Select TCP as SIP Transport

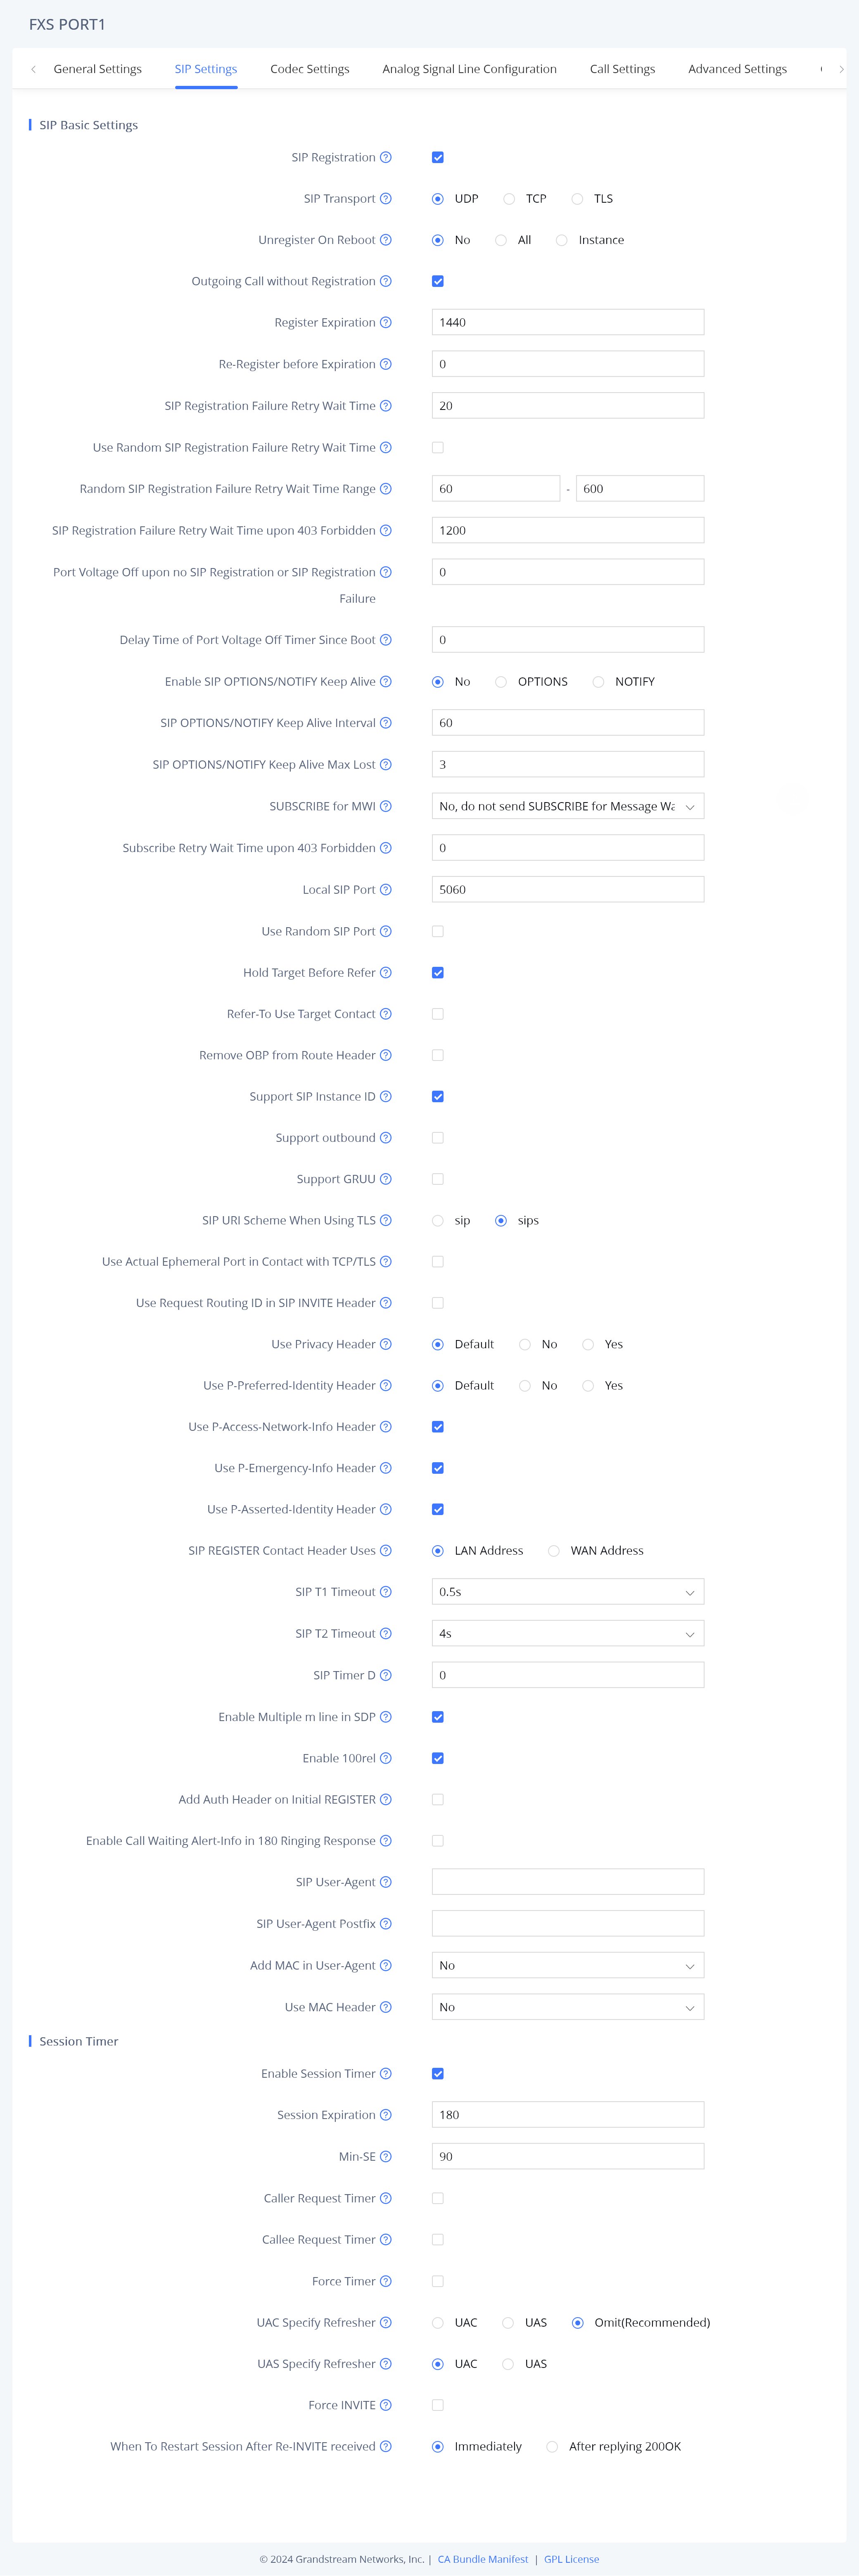510,199
